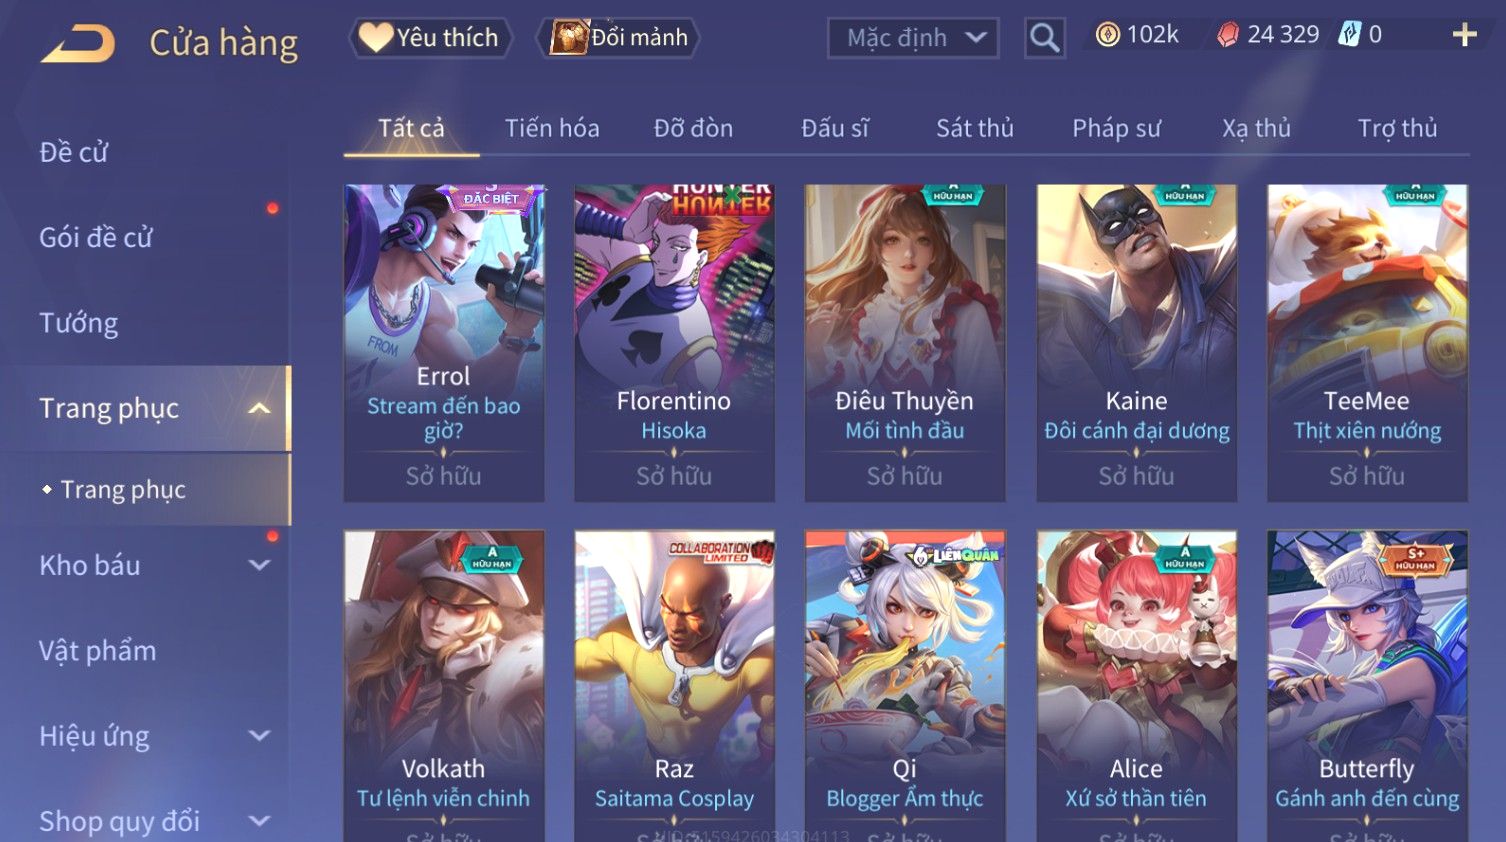Click the red ruby currency icon
Screen dimensions: 1506x842
1227,35
